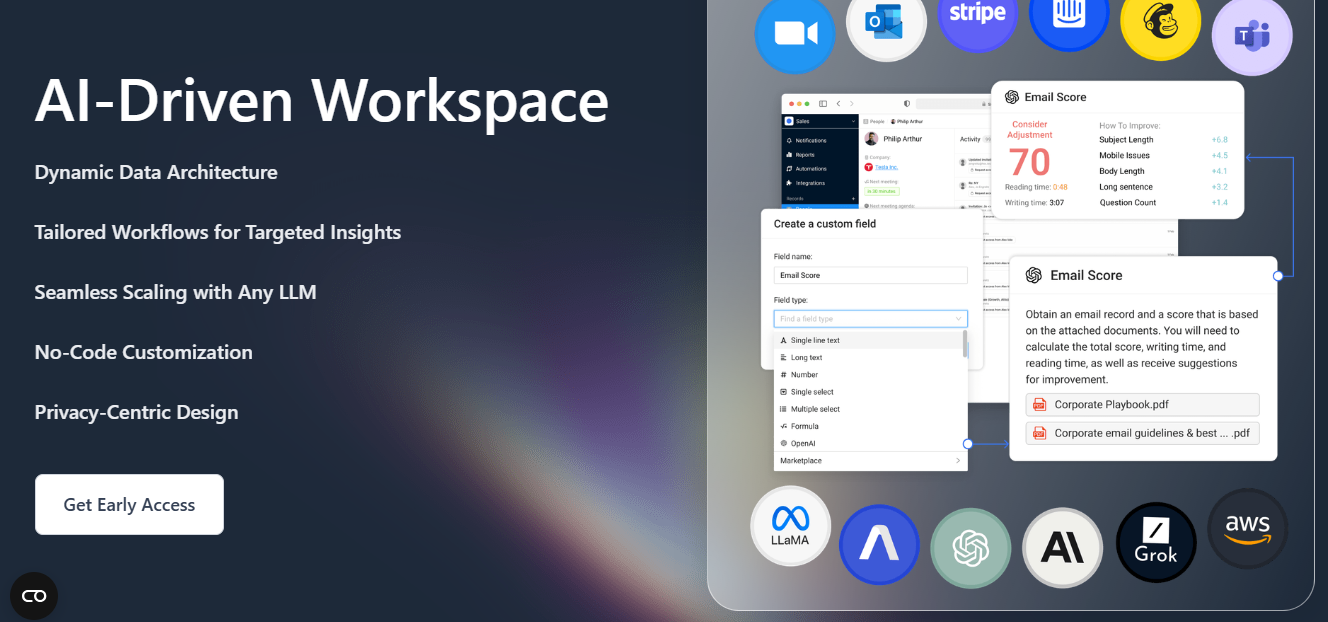Click the field type list scrollbar
Viewport: 1328px width, 622px height.
coord(965,345)
